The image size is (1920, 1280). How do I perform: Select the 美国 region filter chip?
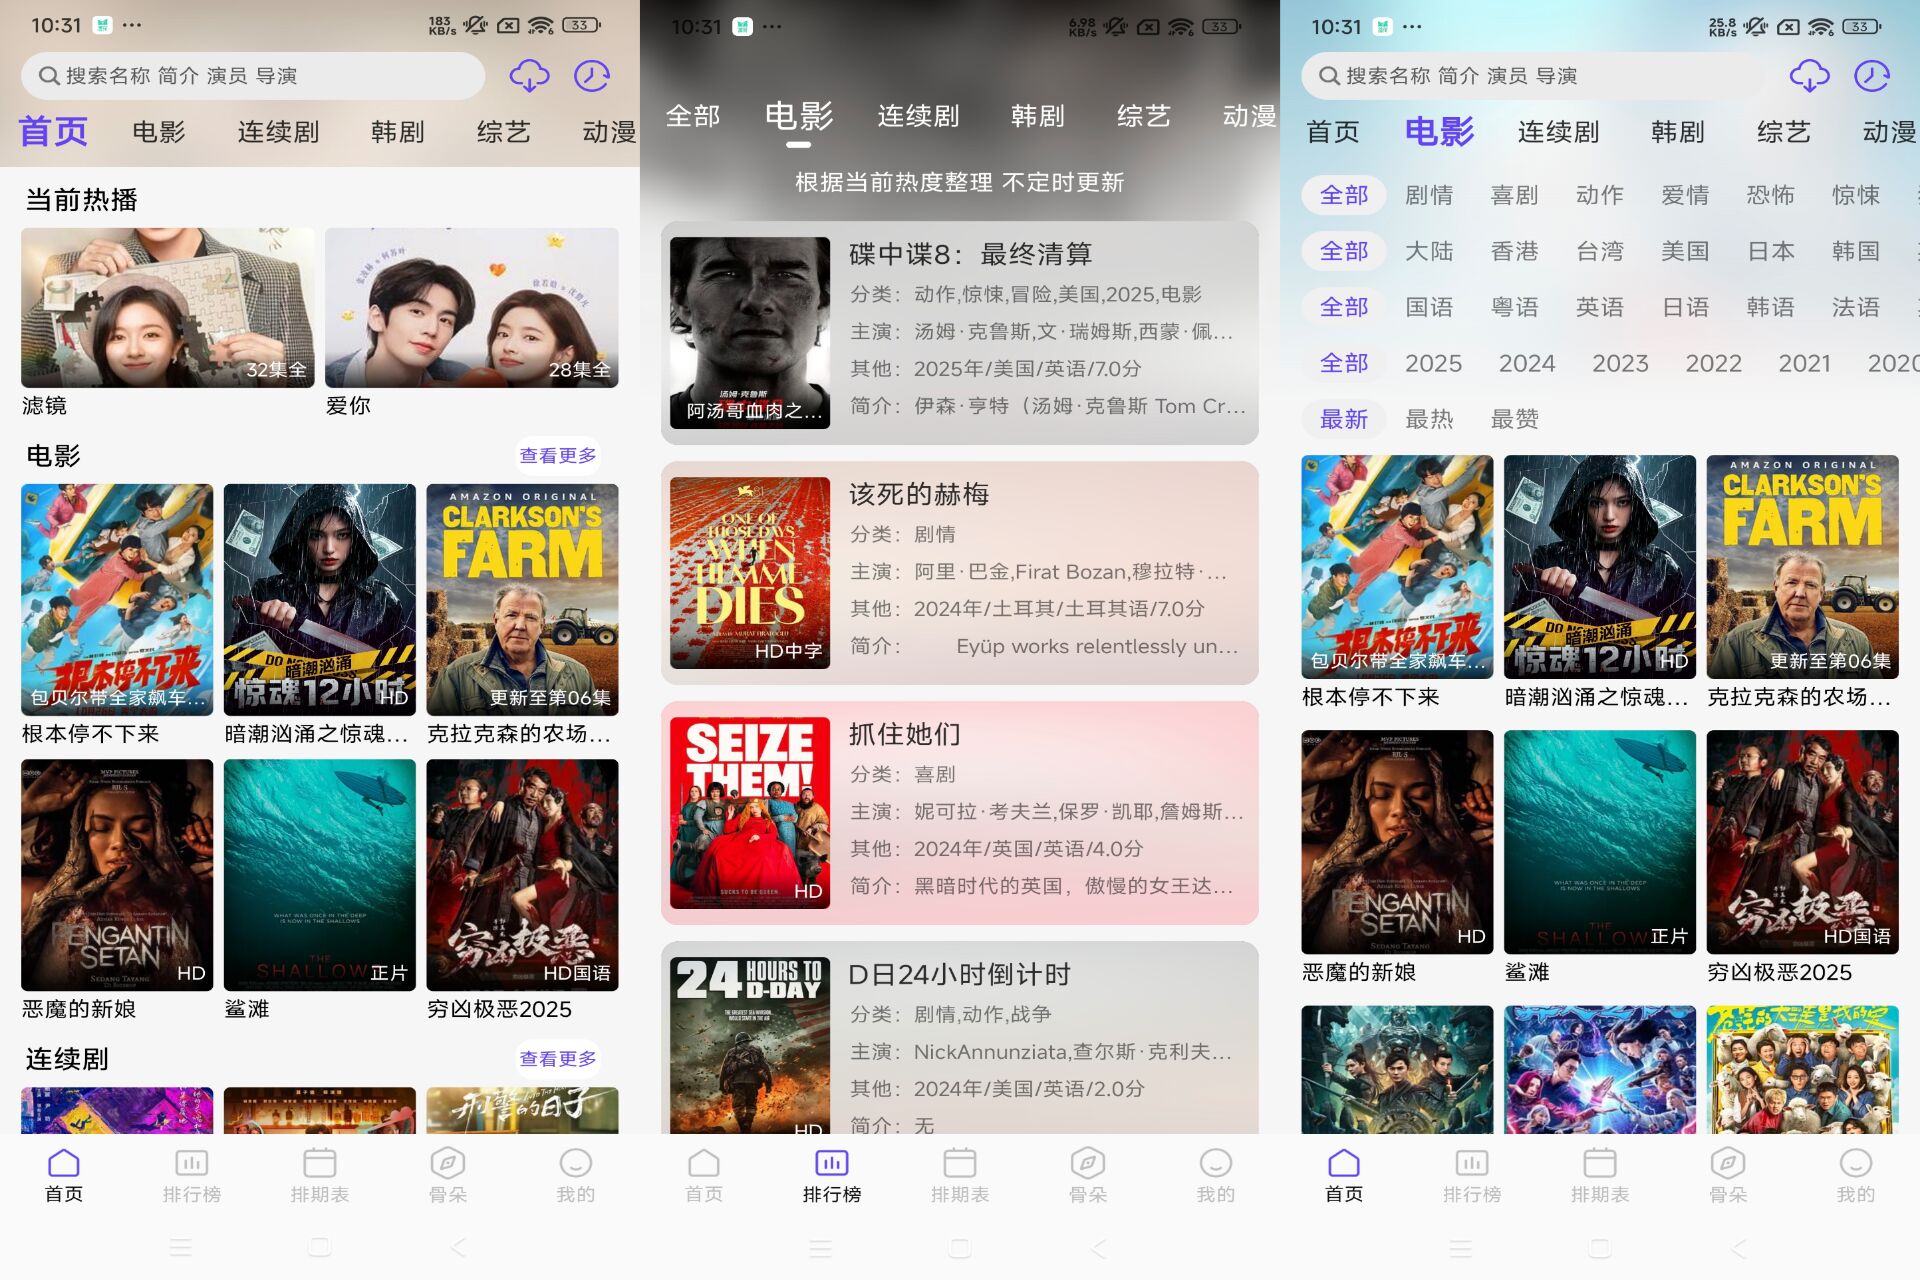pos(1685,251)
